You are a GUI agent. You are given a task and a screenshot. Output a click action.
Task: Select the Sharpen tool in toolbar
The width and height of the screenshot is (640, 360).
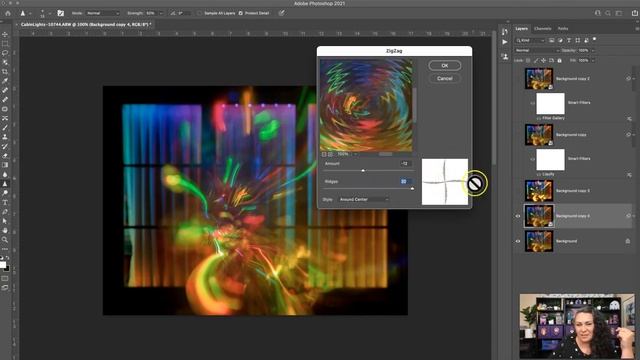tap(5, 184)
